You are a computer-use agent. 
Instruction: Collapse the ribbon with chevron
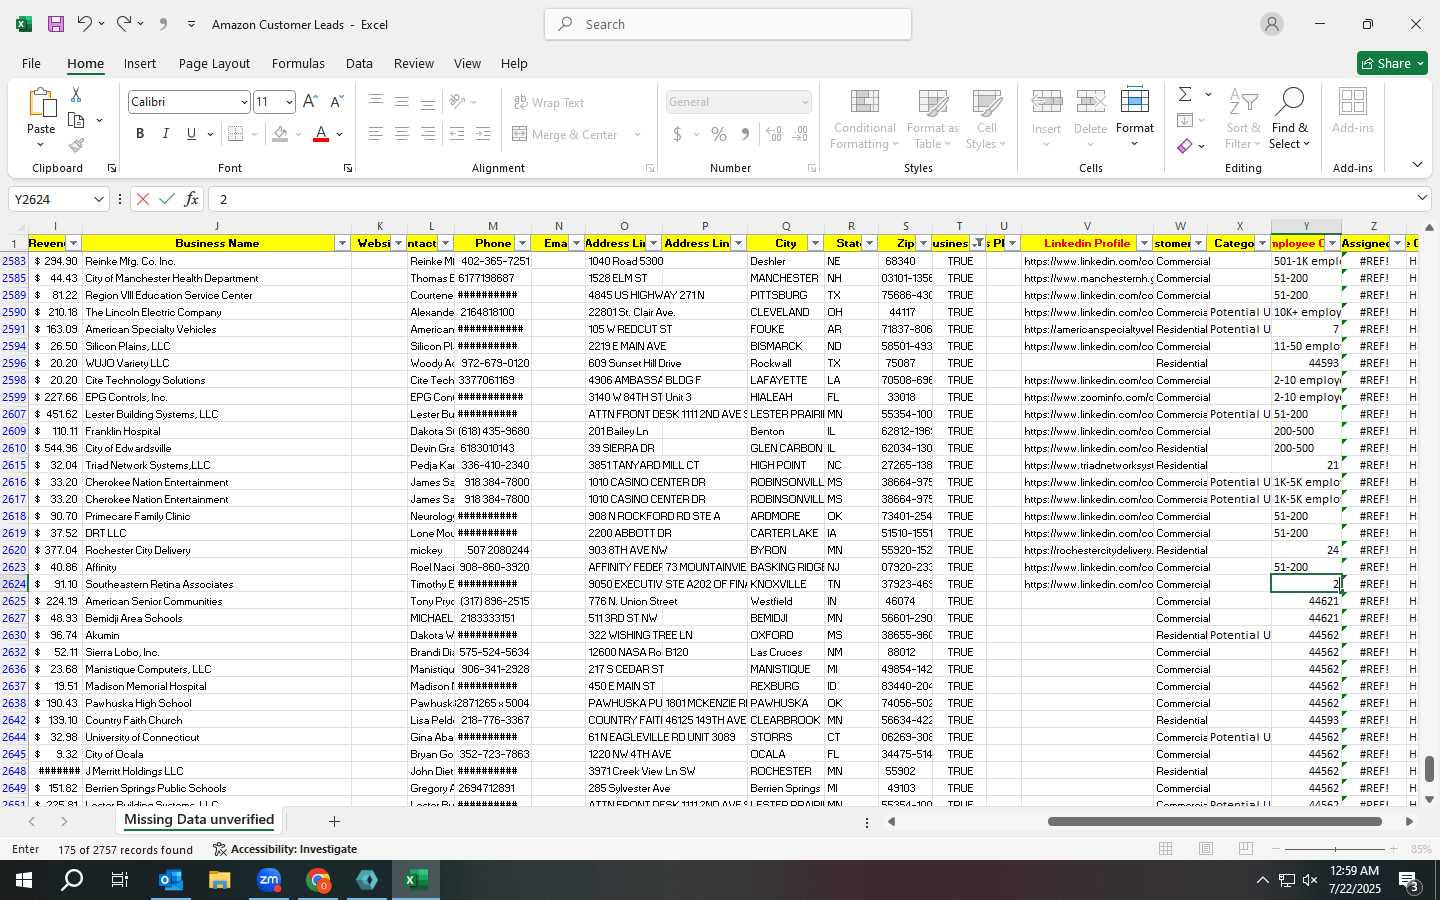tap(1417, 165)
